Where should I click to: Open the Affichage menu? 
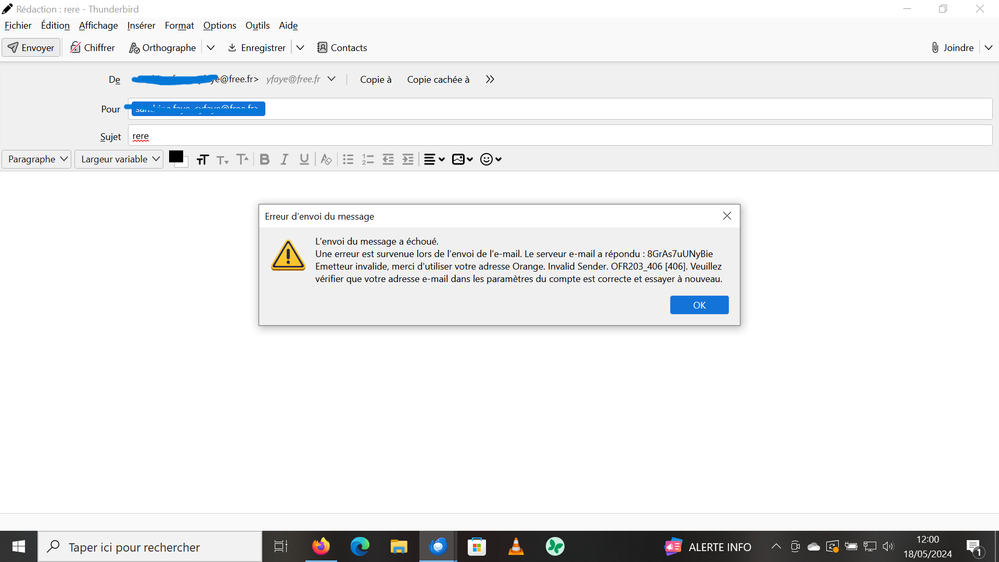click(98, 26)
